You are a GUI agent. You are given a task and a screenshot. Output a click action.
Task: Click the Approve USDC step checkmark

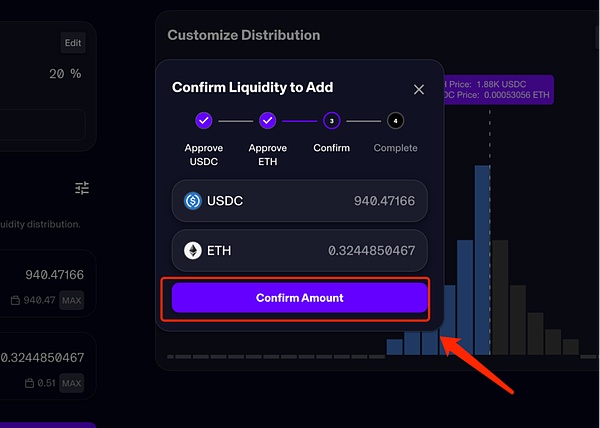[x=203, y=121]
